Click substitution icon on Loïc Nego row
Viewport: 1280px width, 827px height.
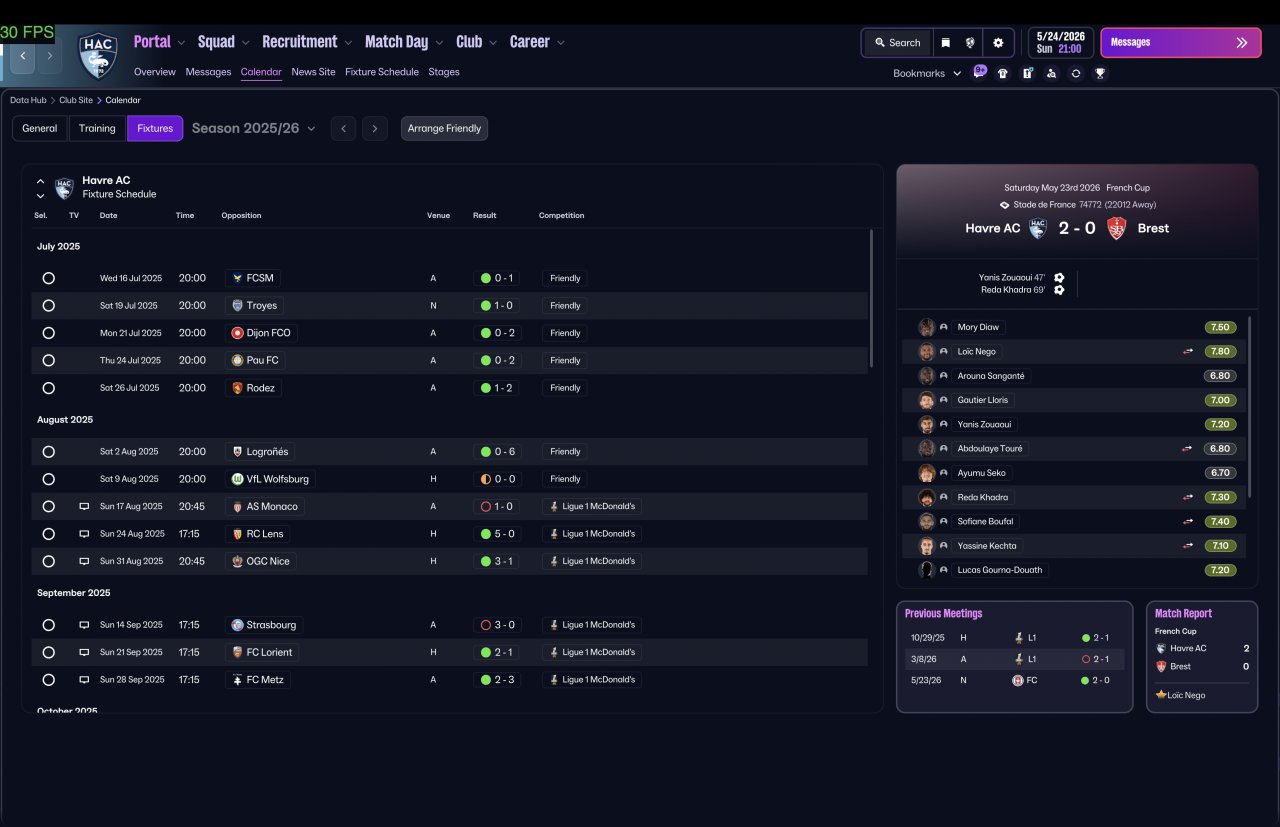pos(1189,352)
